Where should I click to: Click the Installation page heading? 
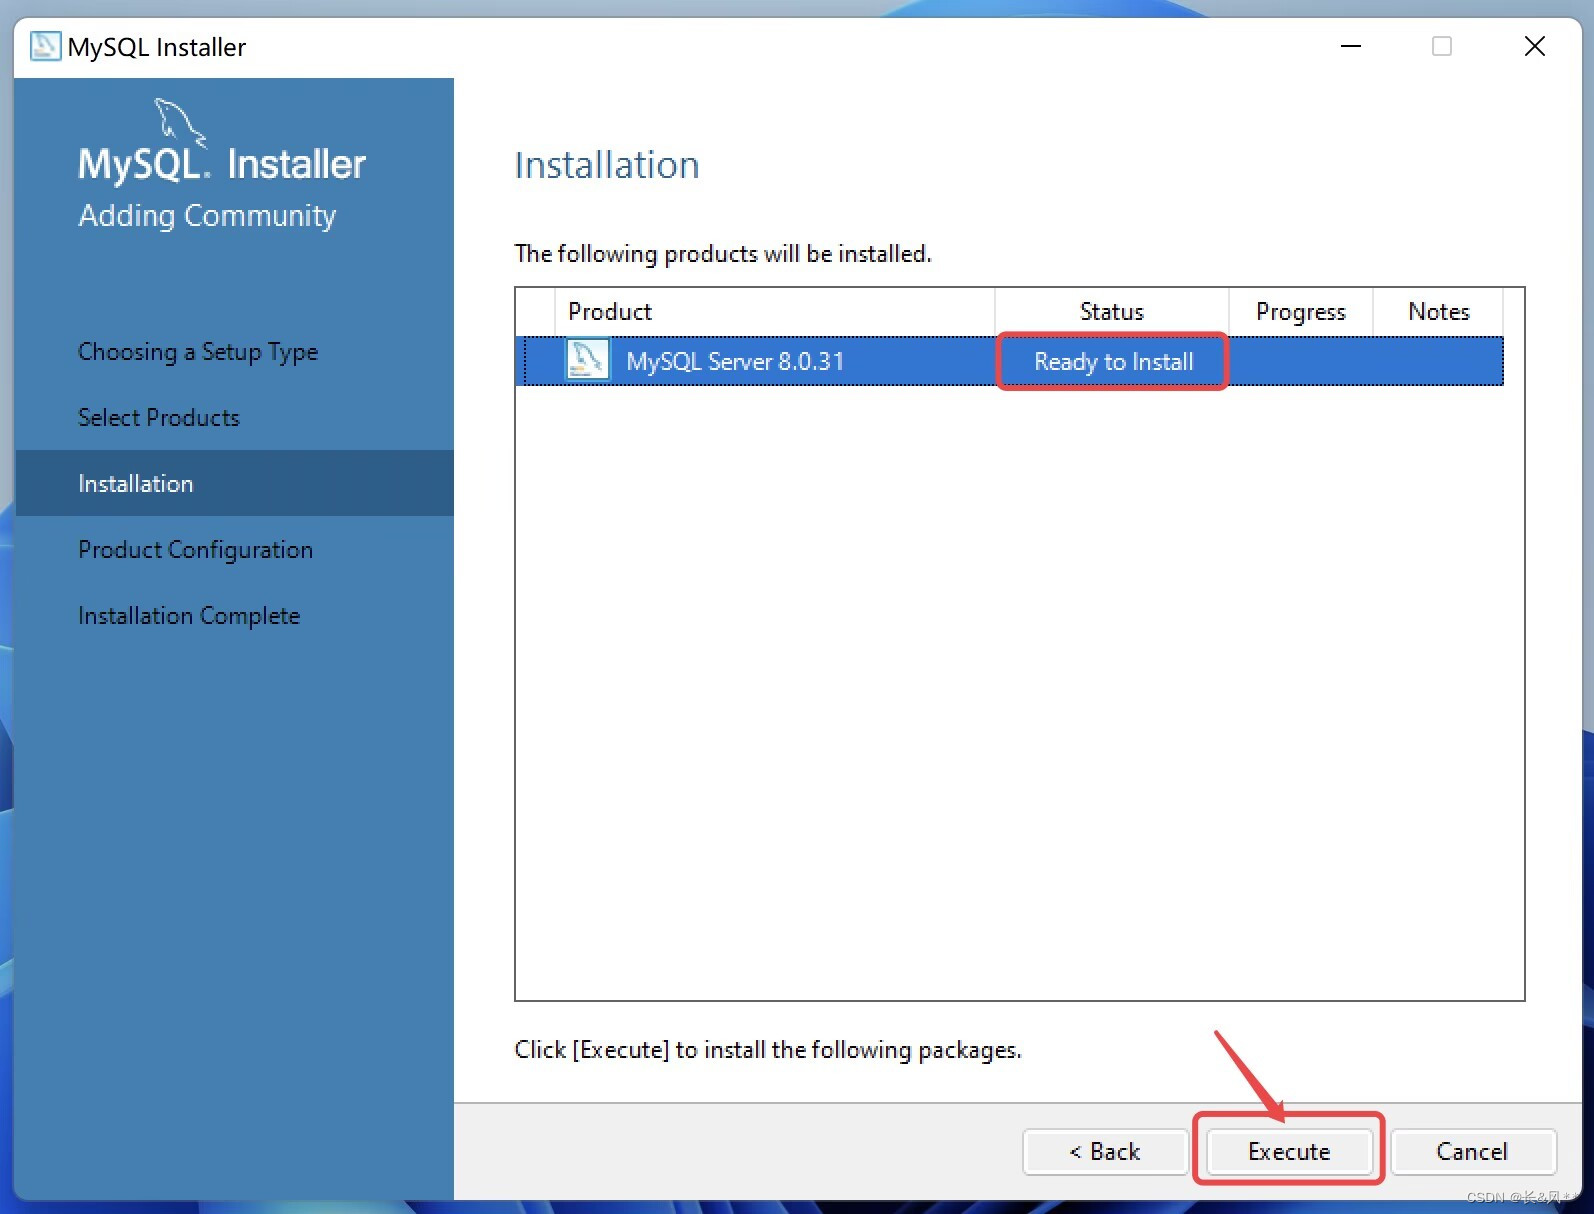pos(607,165)
